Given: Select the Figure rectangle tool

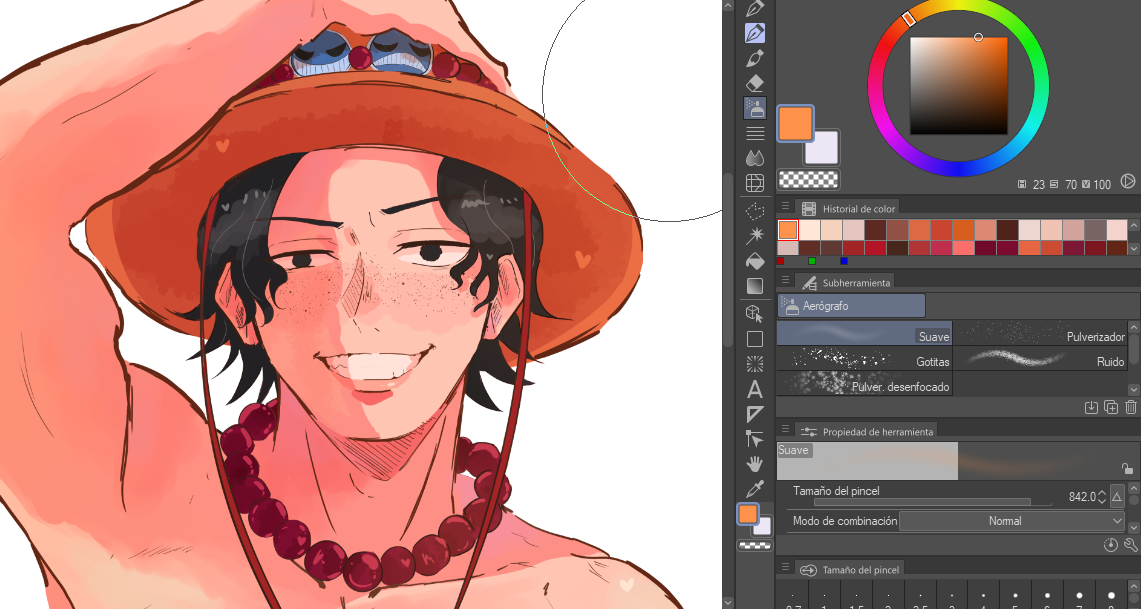Looking at the screenshot, I should pos(755,339).
